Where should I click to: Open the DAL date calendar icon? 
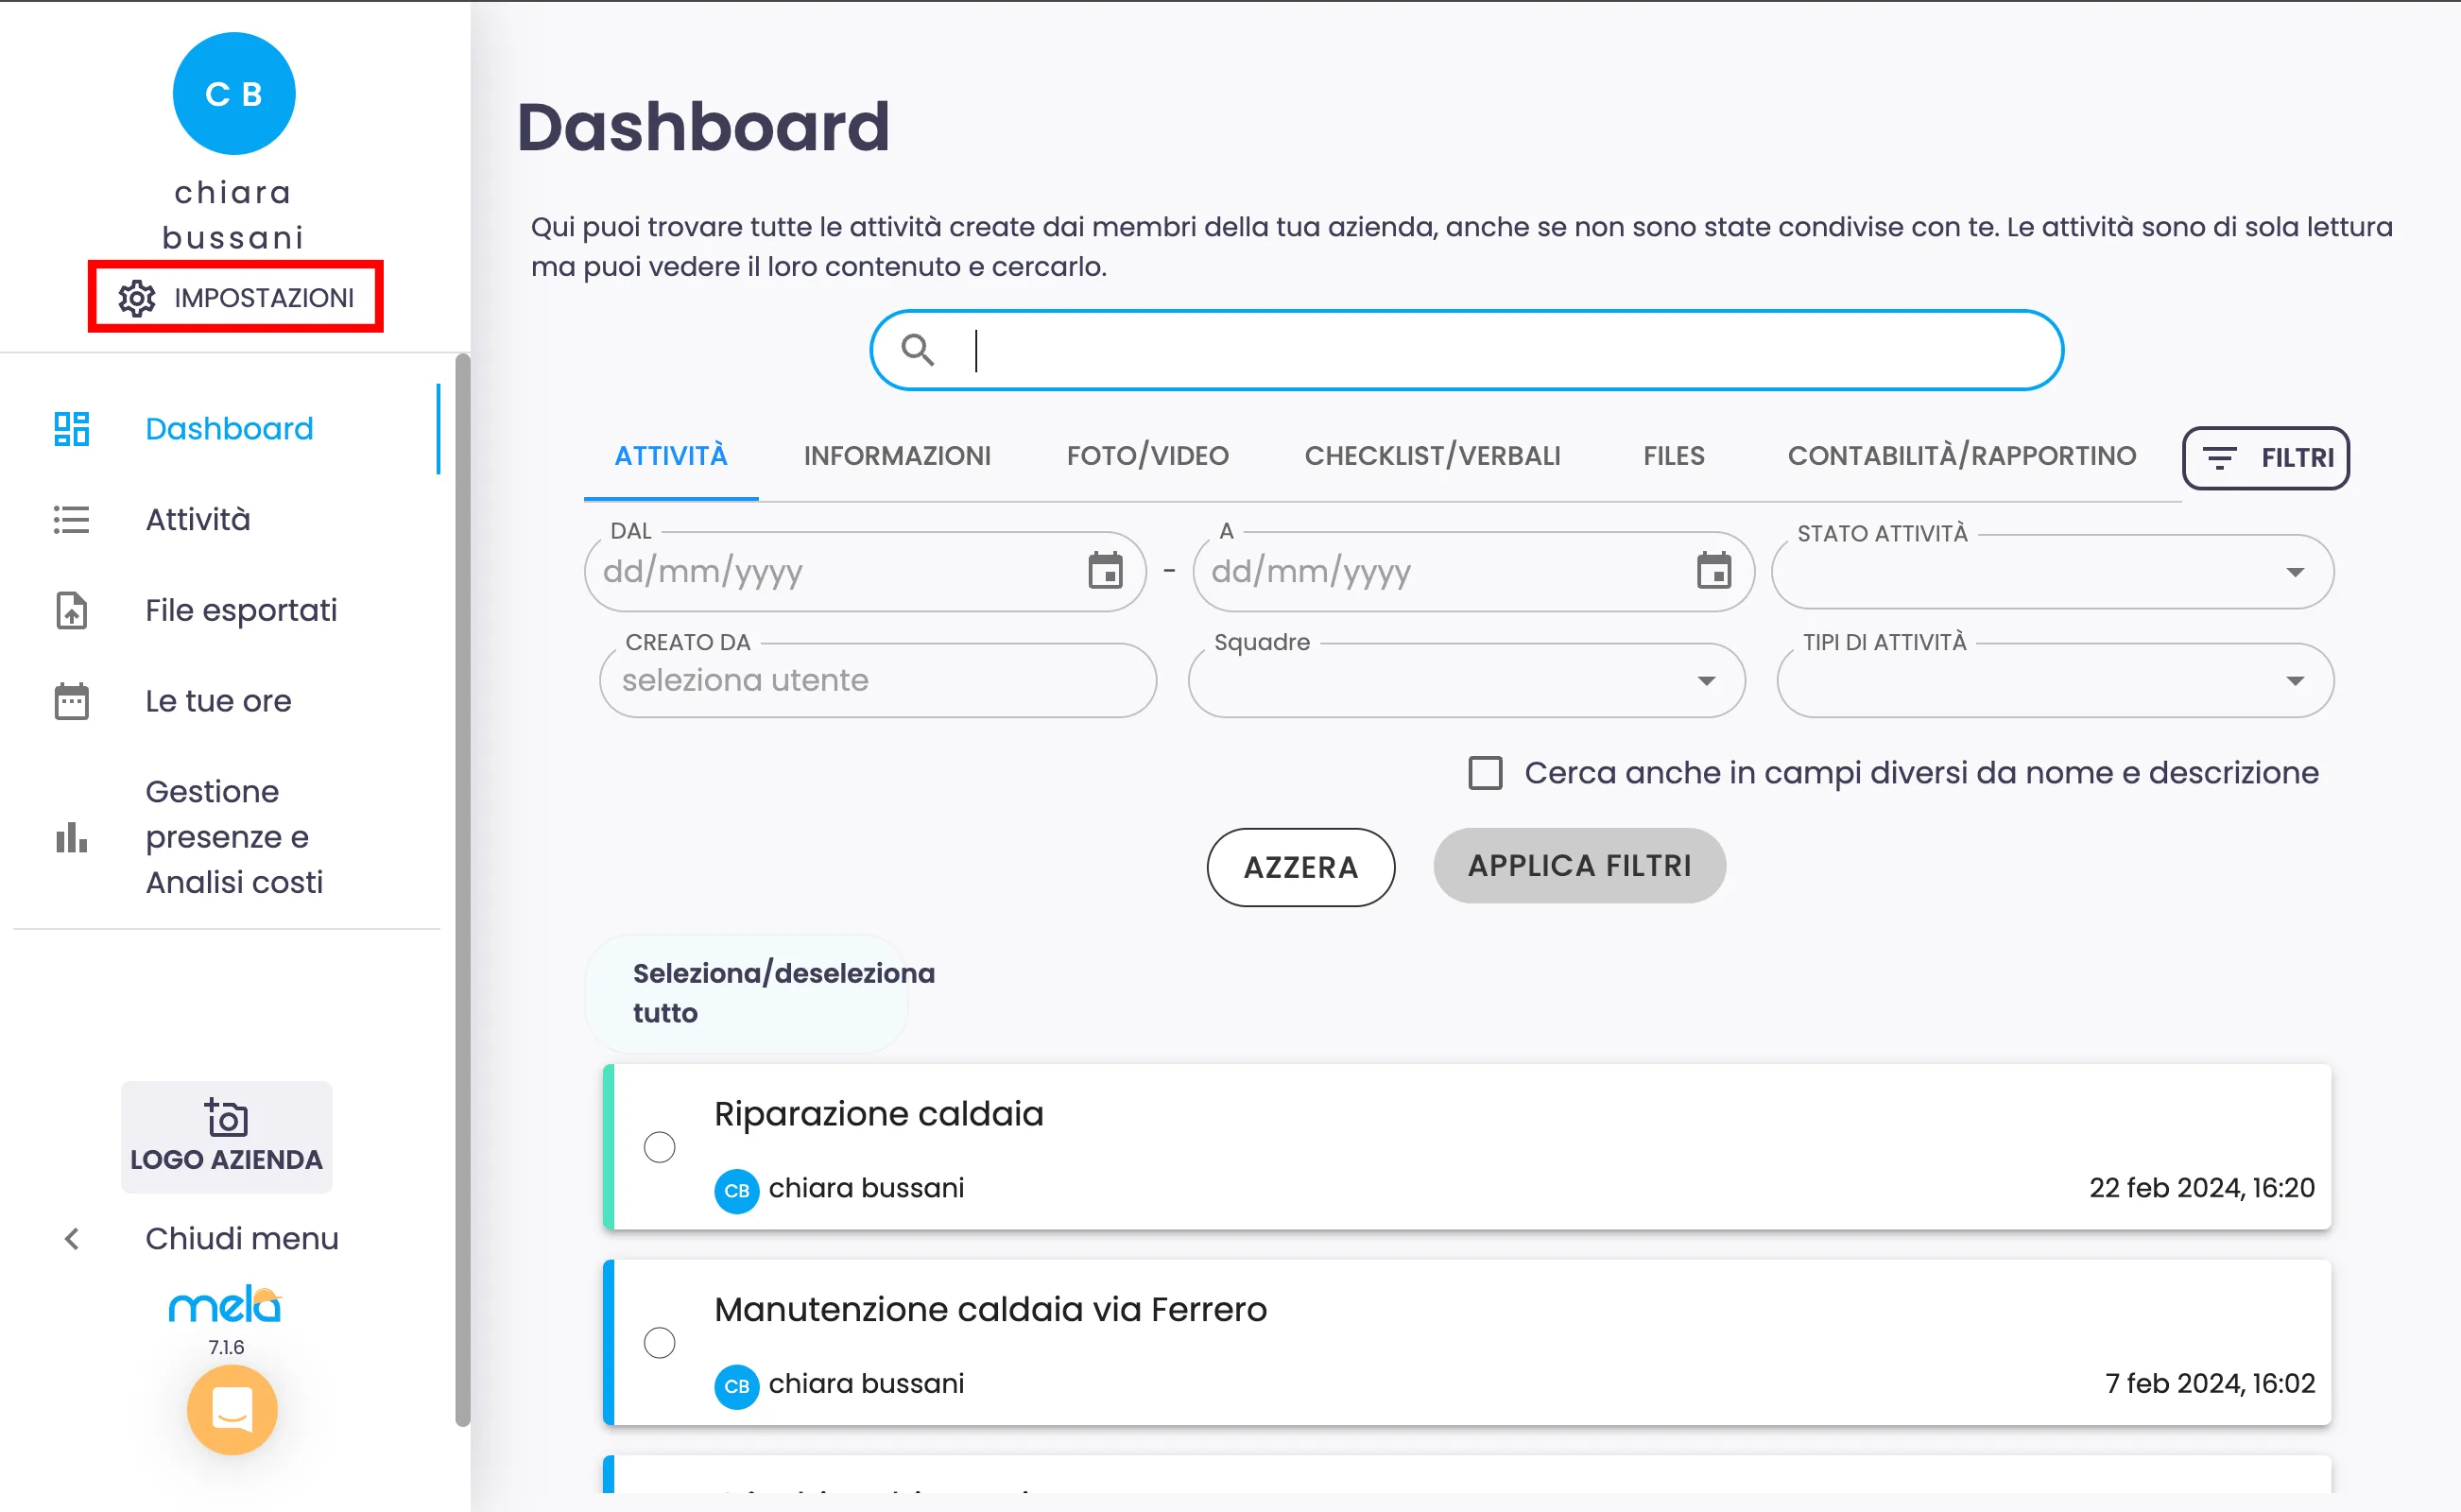1105,571
